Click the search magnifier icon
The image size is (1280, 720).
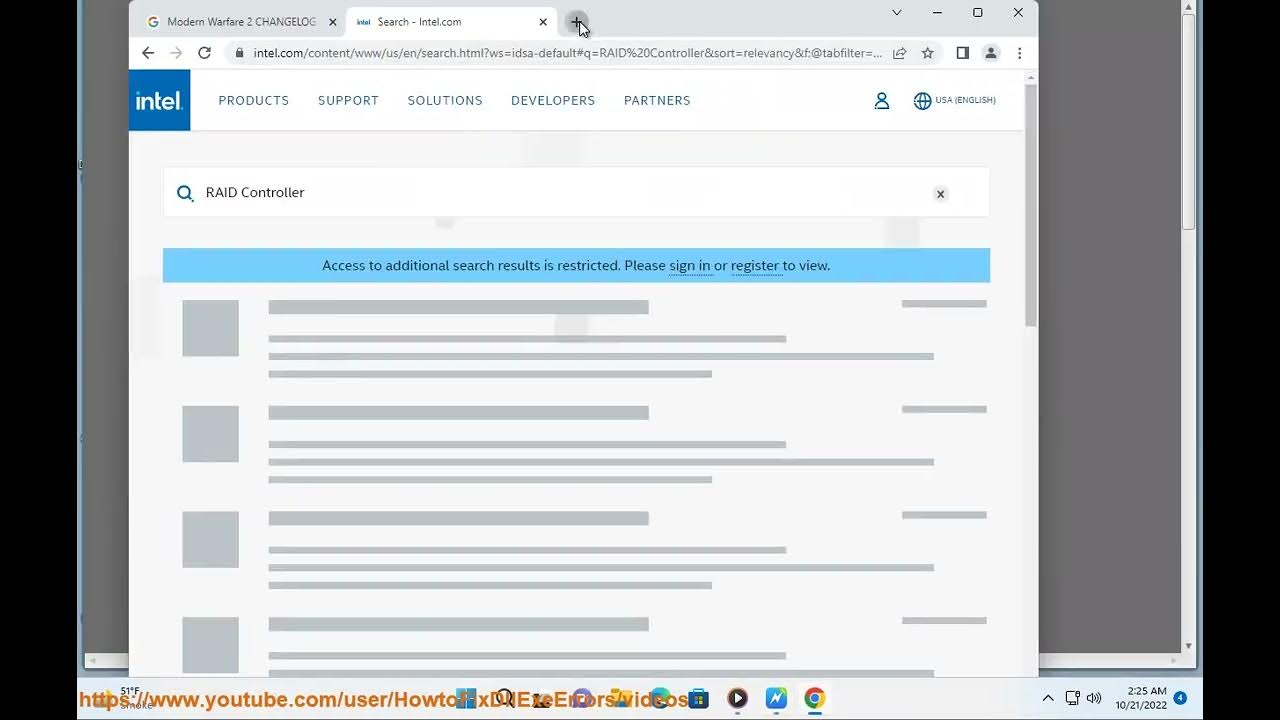point(185,193)
